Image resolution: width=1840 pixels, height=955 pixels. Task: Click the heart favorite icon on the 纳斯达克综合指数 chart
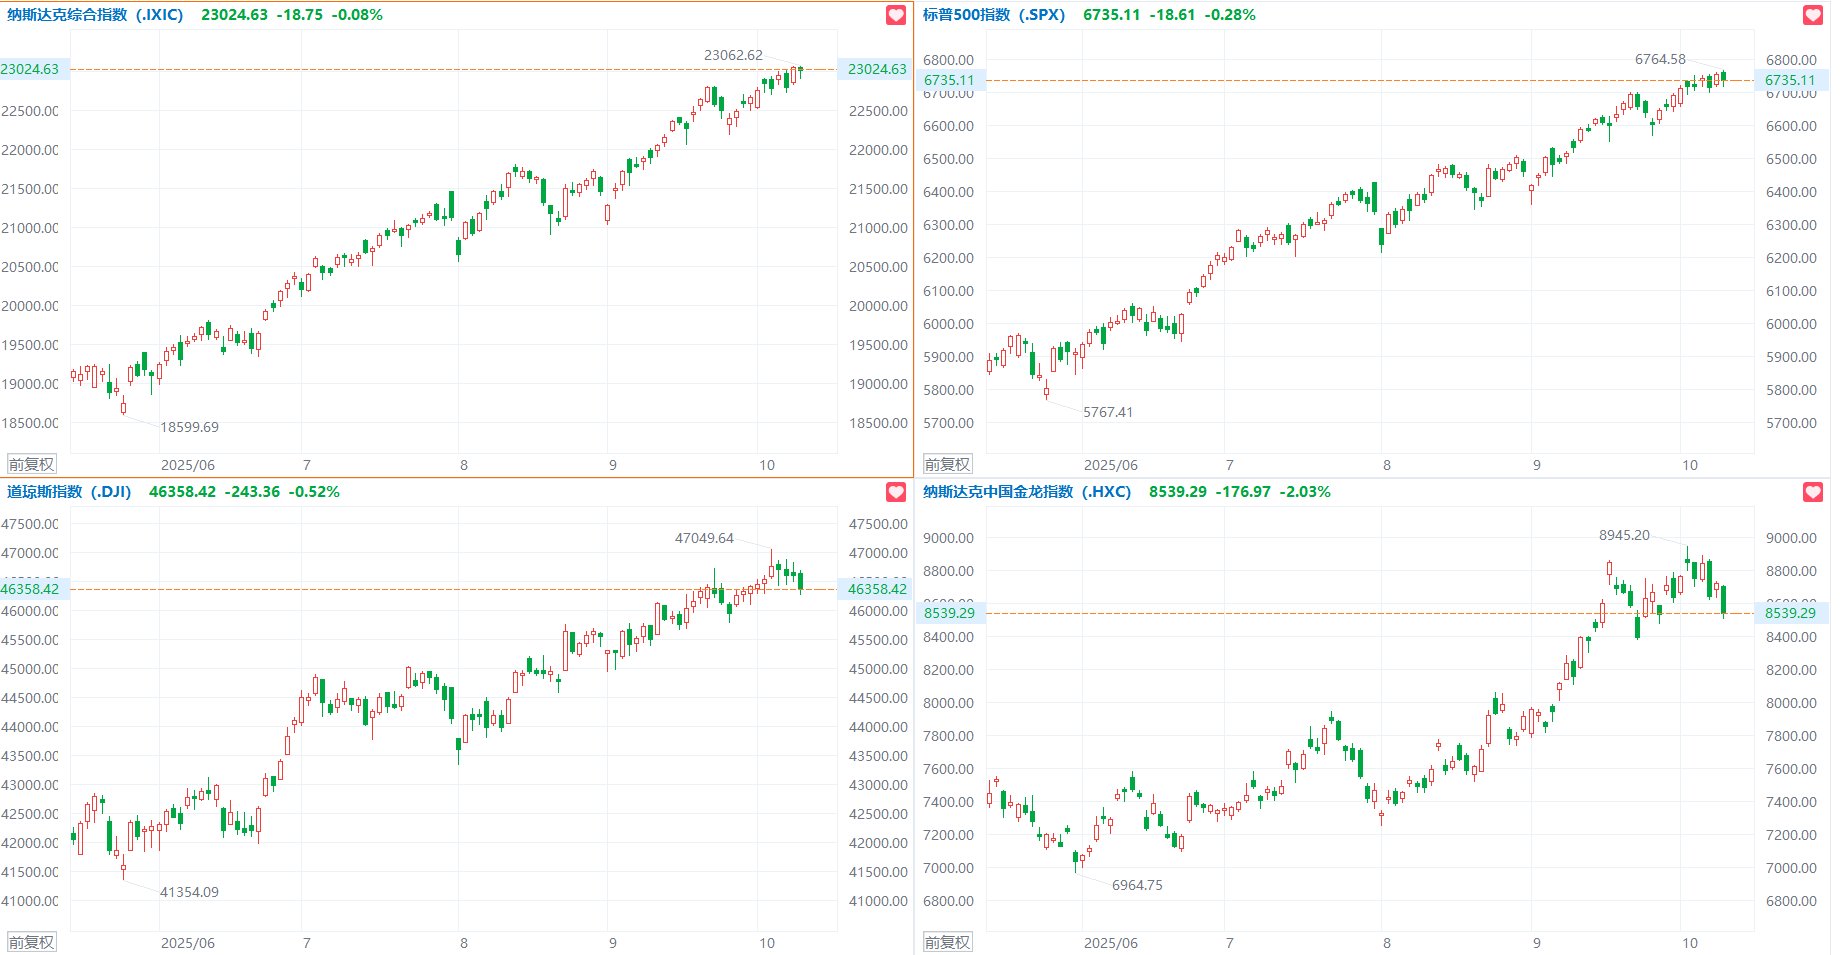coord(896,15)
